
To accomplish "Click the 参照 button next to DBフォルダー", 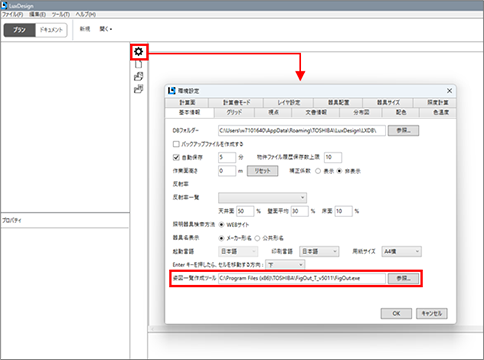I will [x=403, y=131].
